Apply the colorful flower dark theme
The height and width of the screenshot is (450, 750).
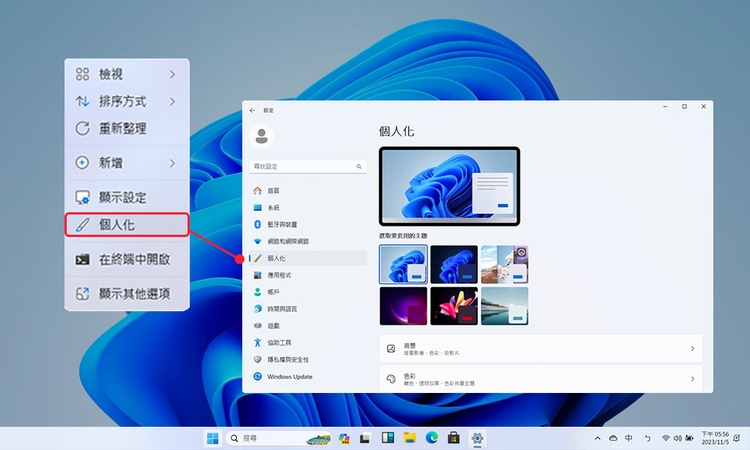tap(454, 306)
